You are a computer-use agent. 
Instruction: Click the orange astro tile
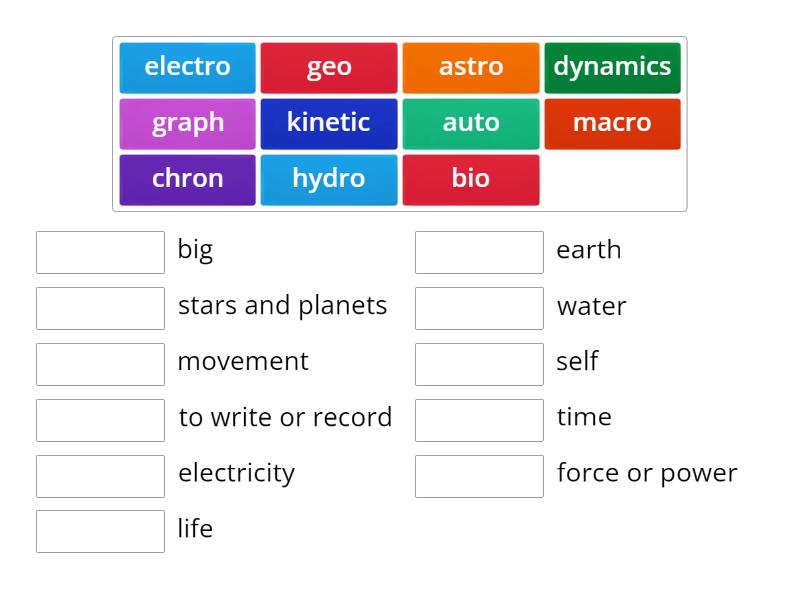[x=470, y=68]
